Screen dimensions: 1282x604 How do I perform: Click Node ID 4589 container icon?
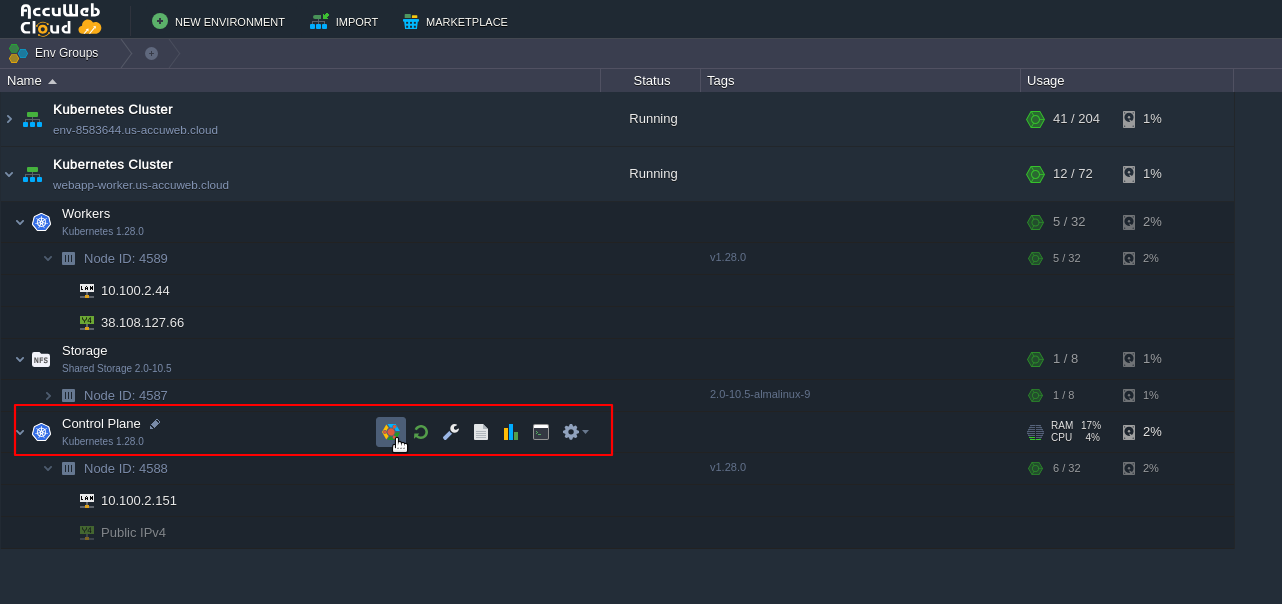point(68,258)
